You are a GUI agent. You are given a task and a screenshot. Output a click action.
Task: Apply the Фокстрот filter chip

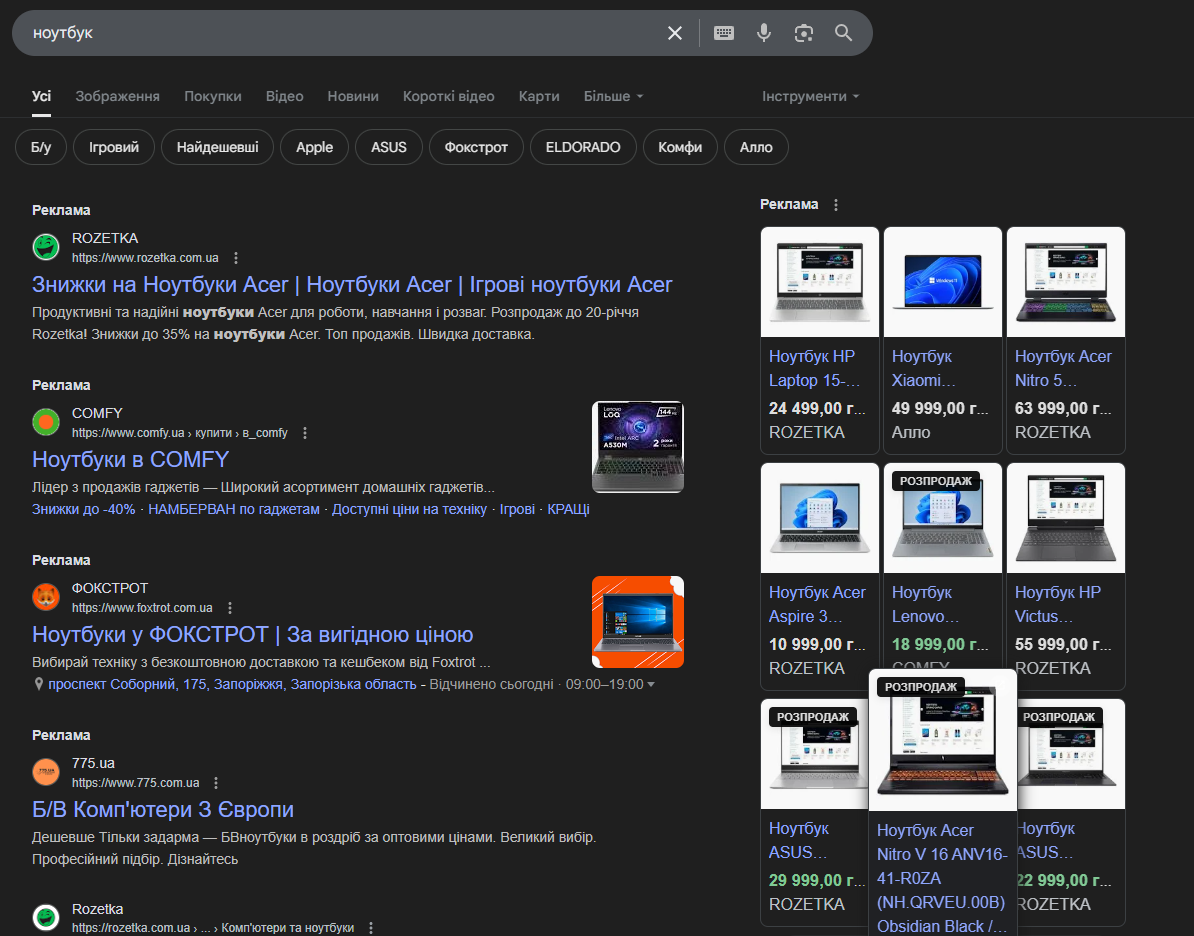click(476, 147)
